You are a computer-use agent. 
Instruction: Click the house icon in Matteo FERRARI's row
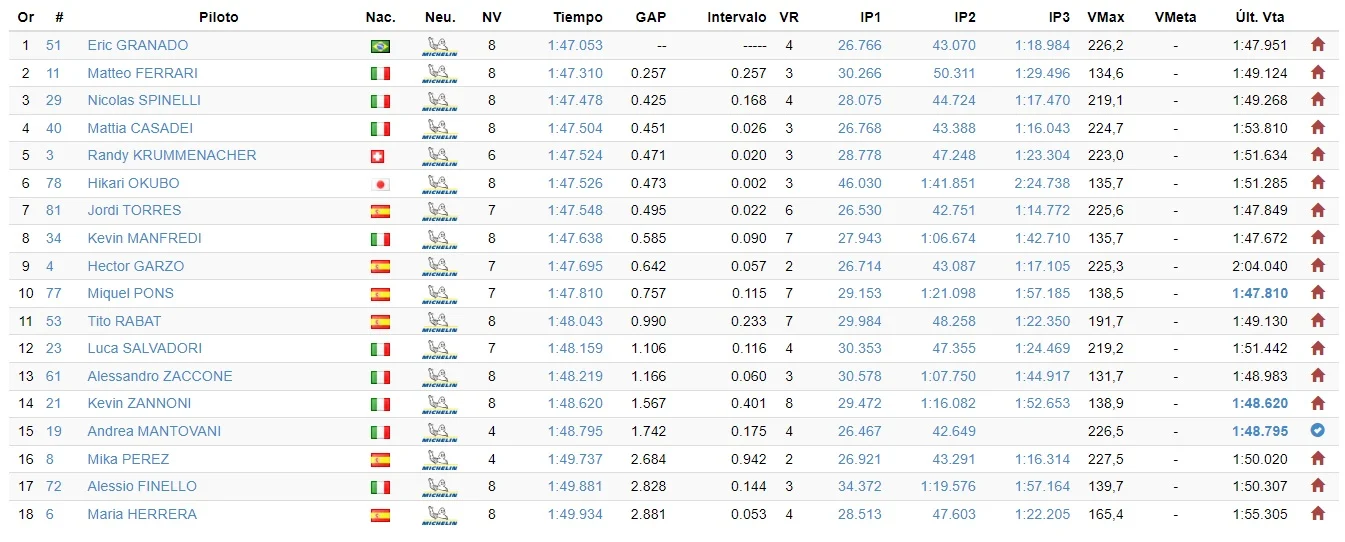tap(1317, 73)
